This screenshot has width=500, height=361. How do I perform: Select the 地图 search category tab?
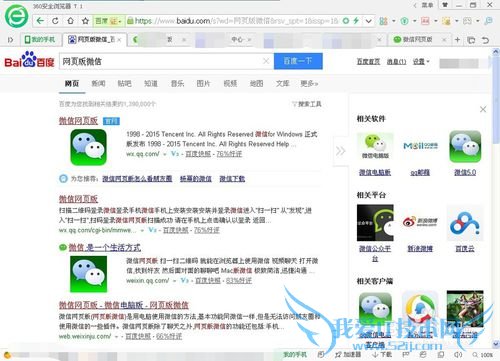pos(256,83)
